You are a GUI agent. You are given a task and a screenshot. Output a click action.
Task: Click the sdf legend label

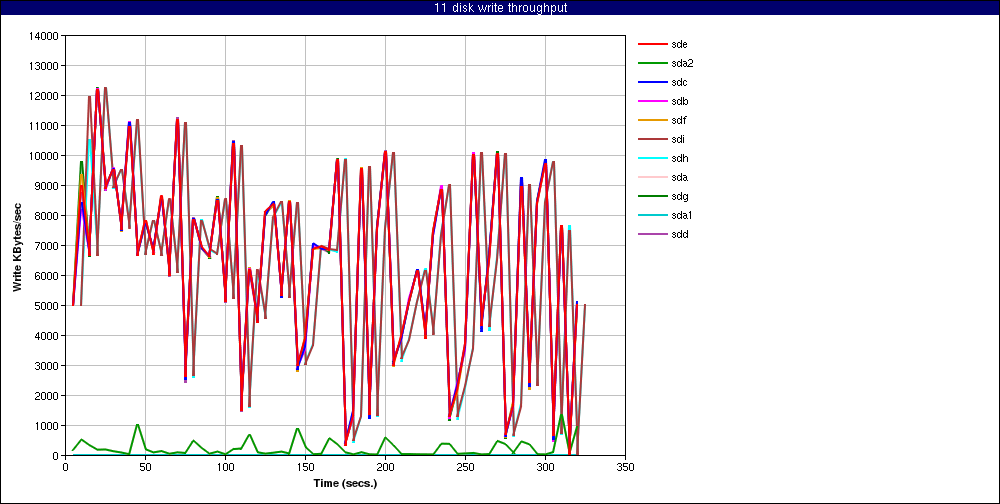pos(679,120)
